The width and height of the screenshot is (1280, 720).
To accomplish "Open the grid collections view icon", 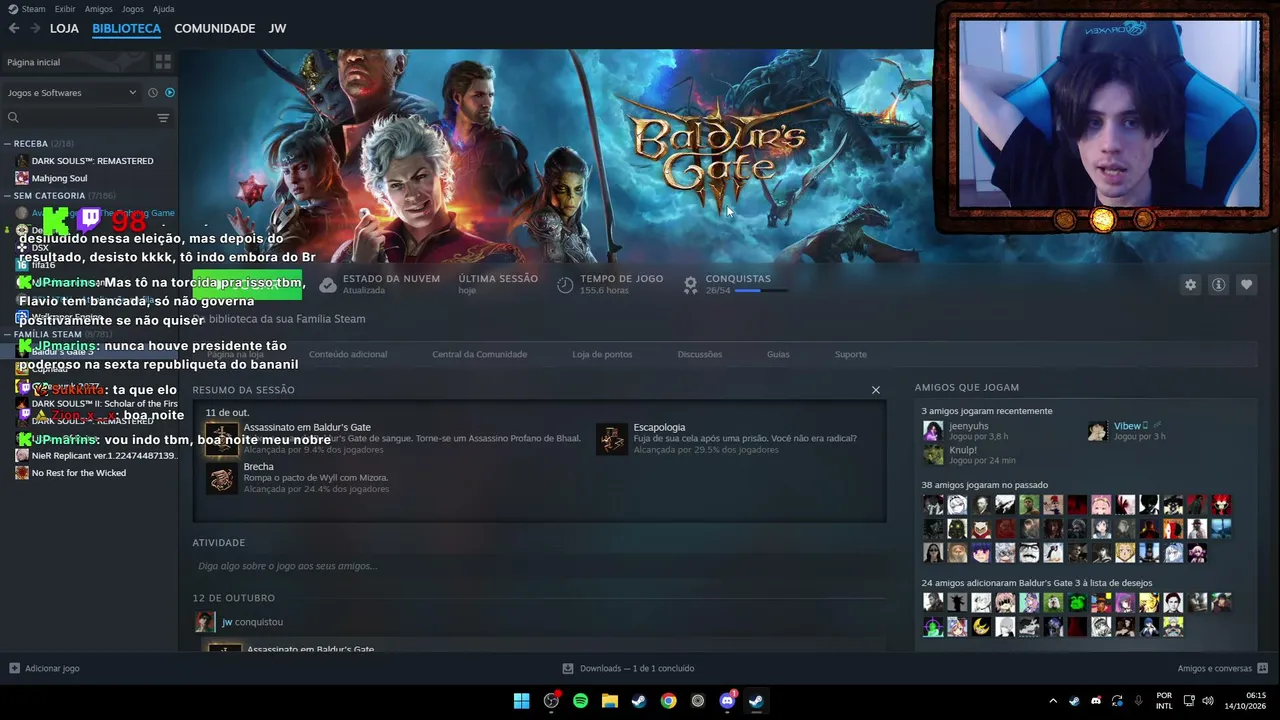I will [x=163, y=62].
